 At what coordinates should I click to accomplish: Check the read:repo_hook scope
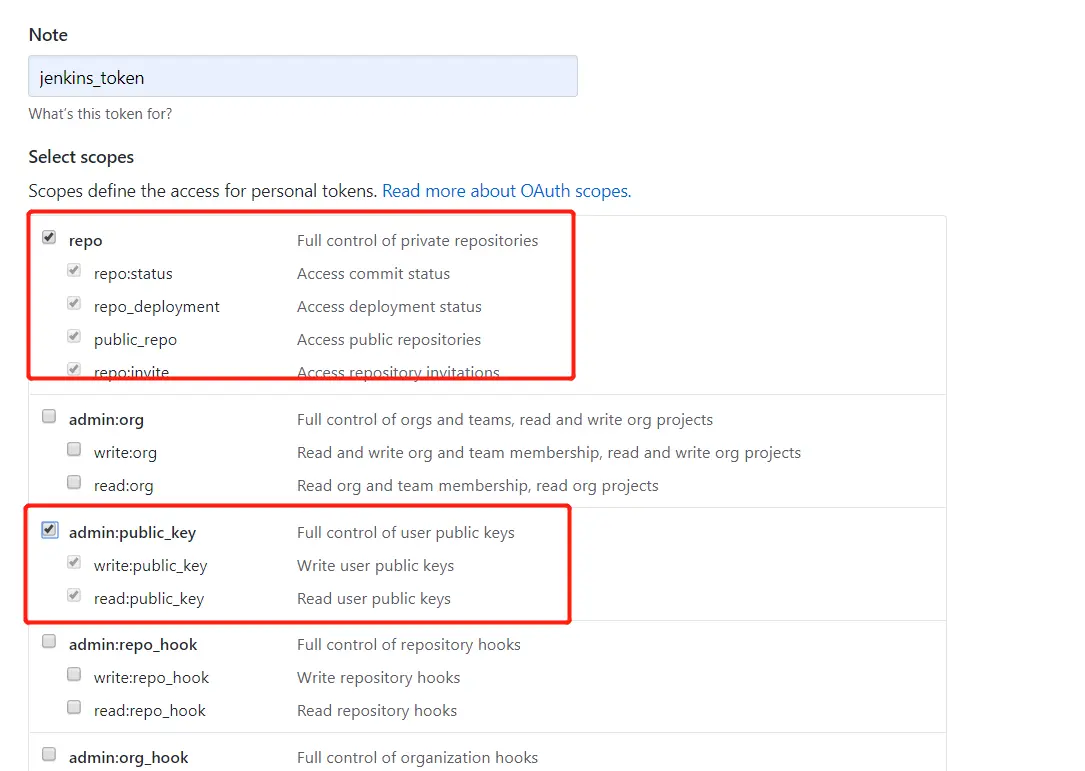(x=74, y=708)
